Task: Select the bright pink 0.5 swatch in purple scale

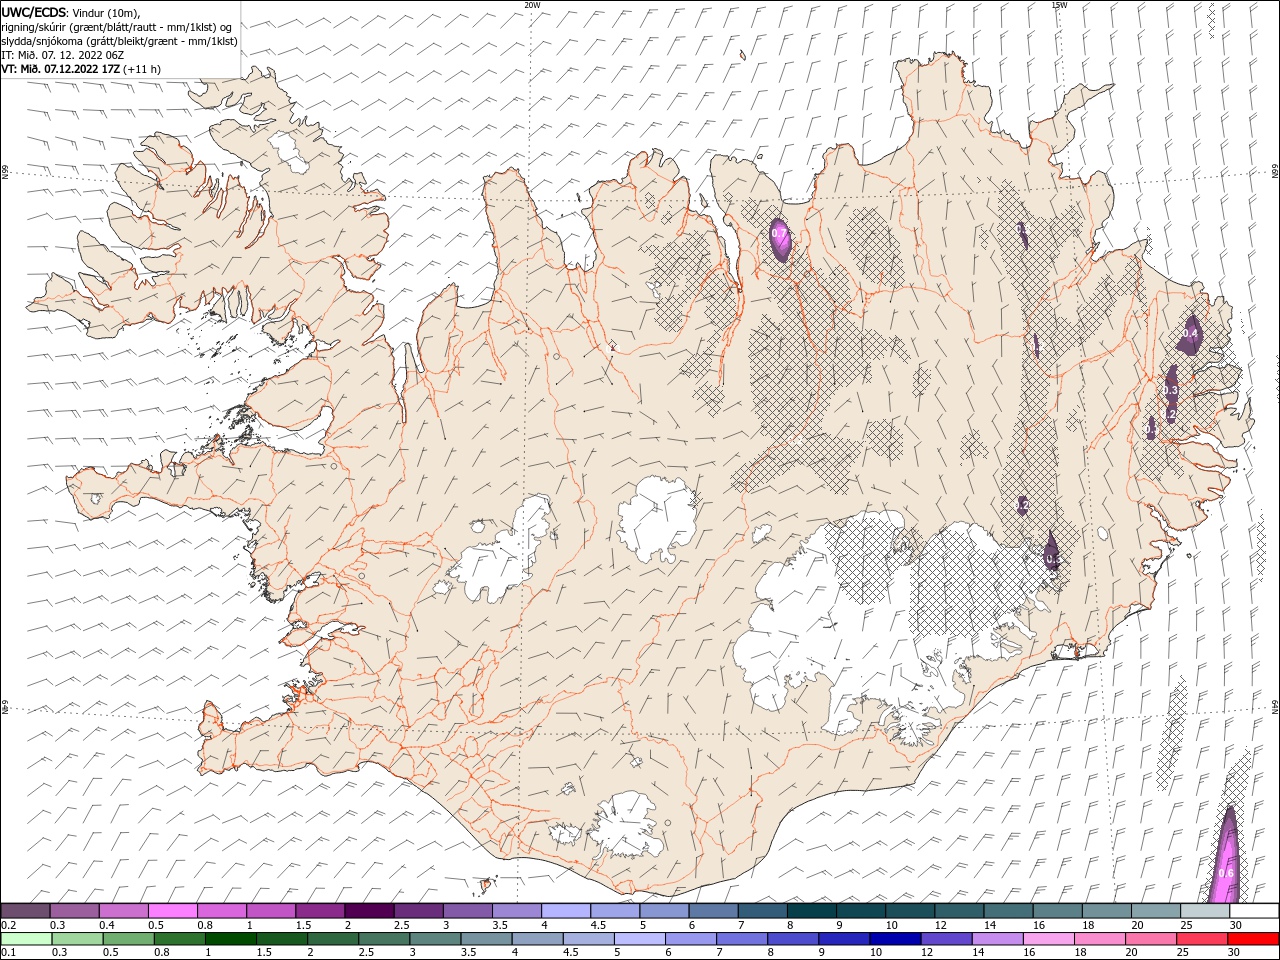Action: (172, 911)
